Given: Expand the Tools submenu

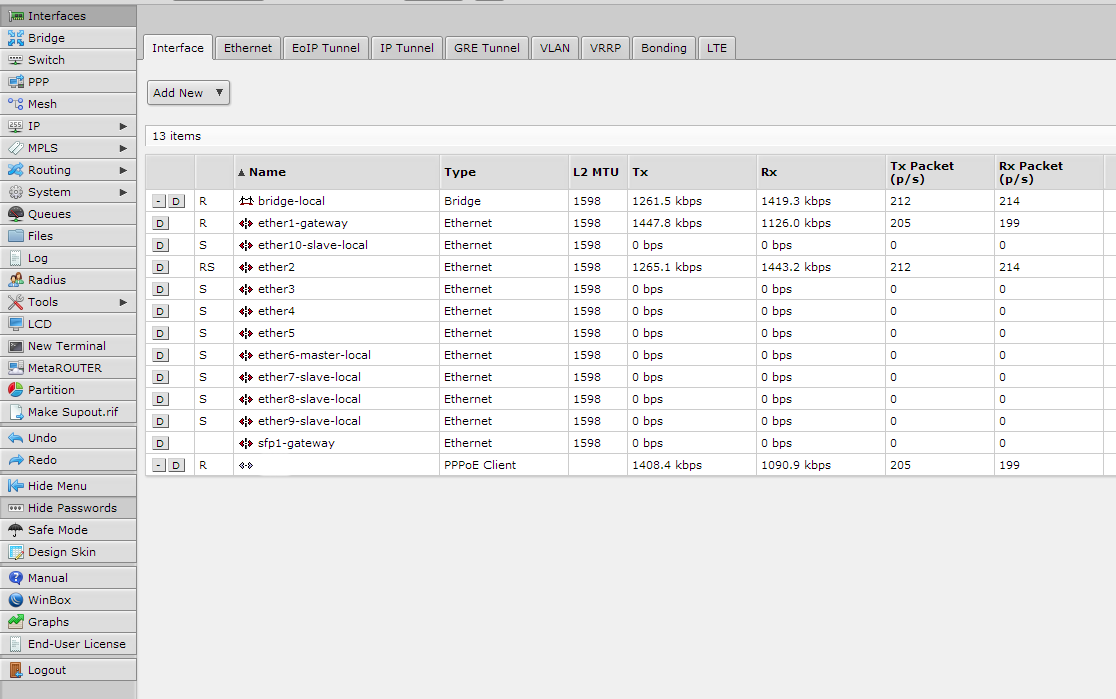Looking at the screenshot, I should tap(68, 302).
